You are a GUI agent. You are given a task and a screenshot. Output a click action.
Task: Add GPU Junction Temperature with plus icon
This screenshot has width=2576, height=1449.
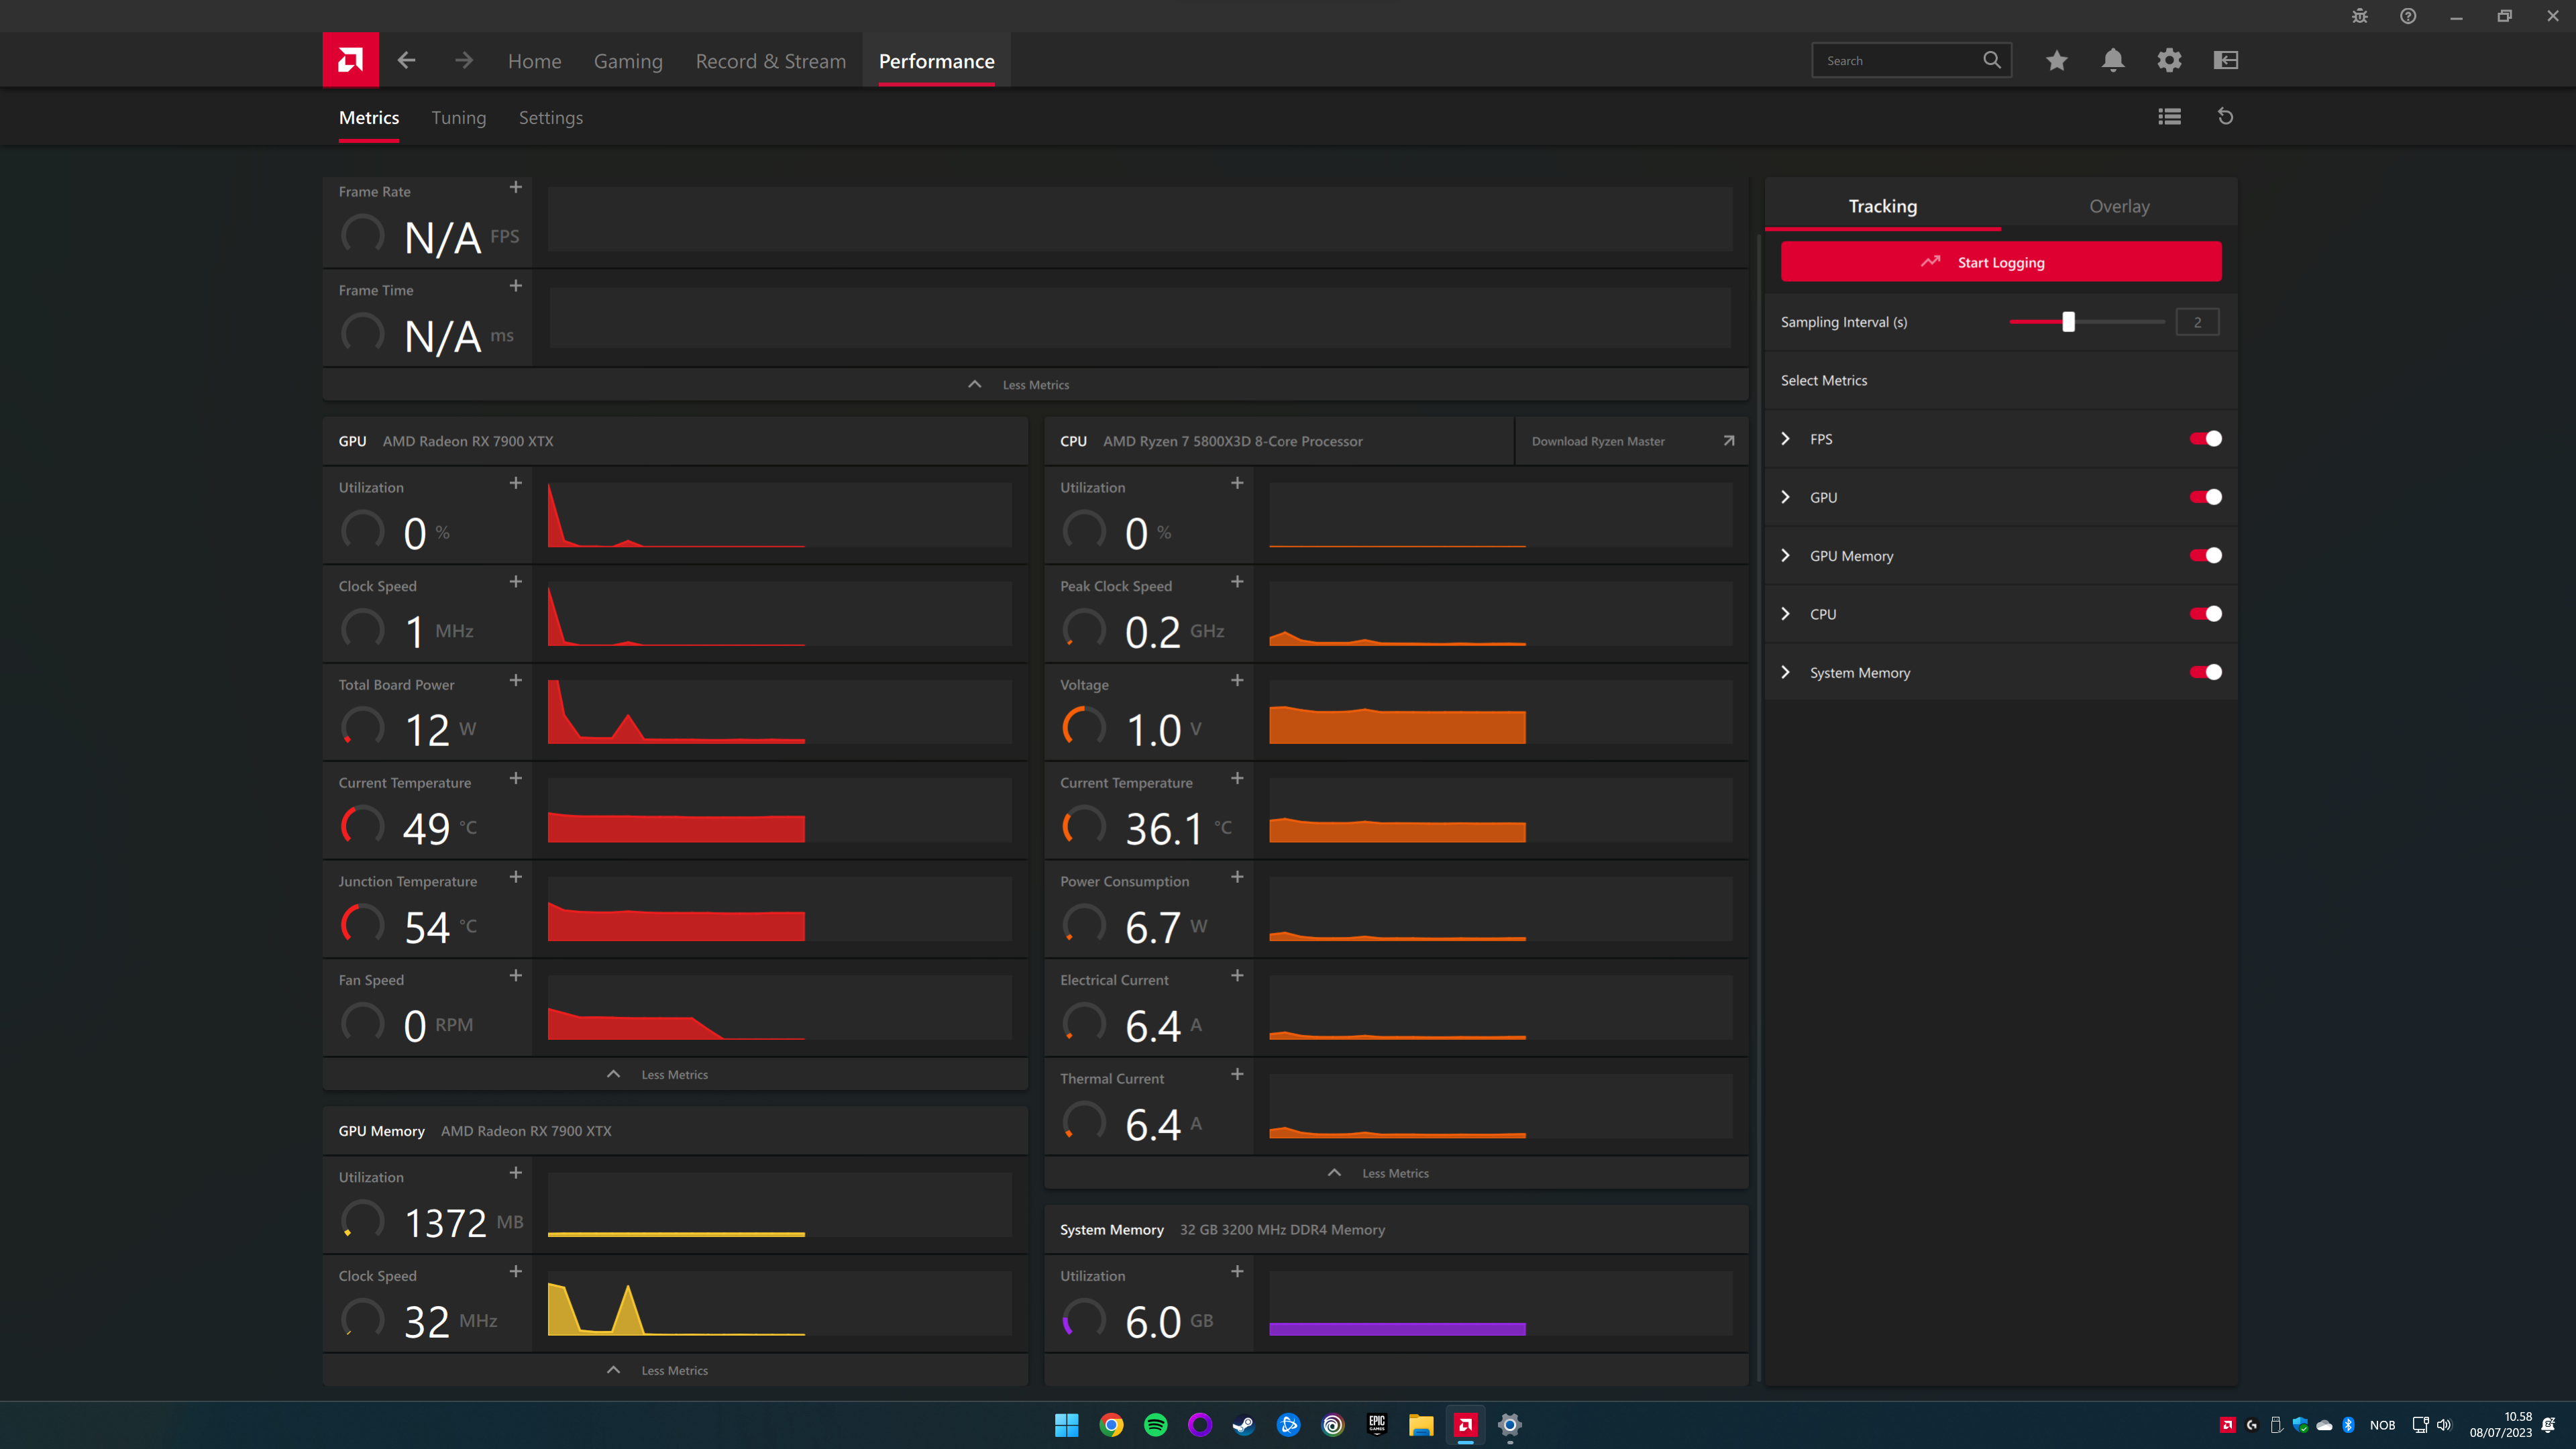pos(516,877)
